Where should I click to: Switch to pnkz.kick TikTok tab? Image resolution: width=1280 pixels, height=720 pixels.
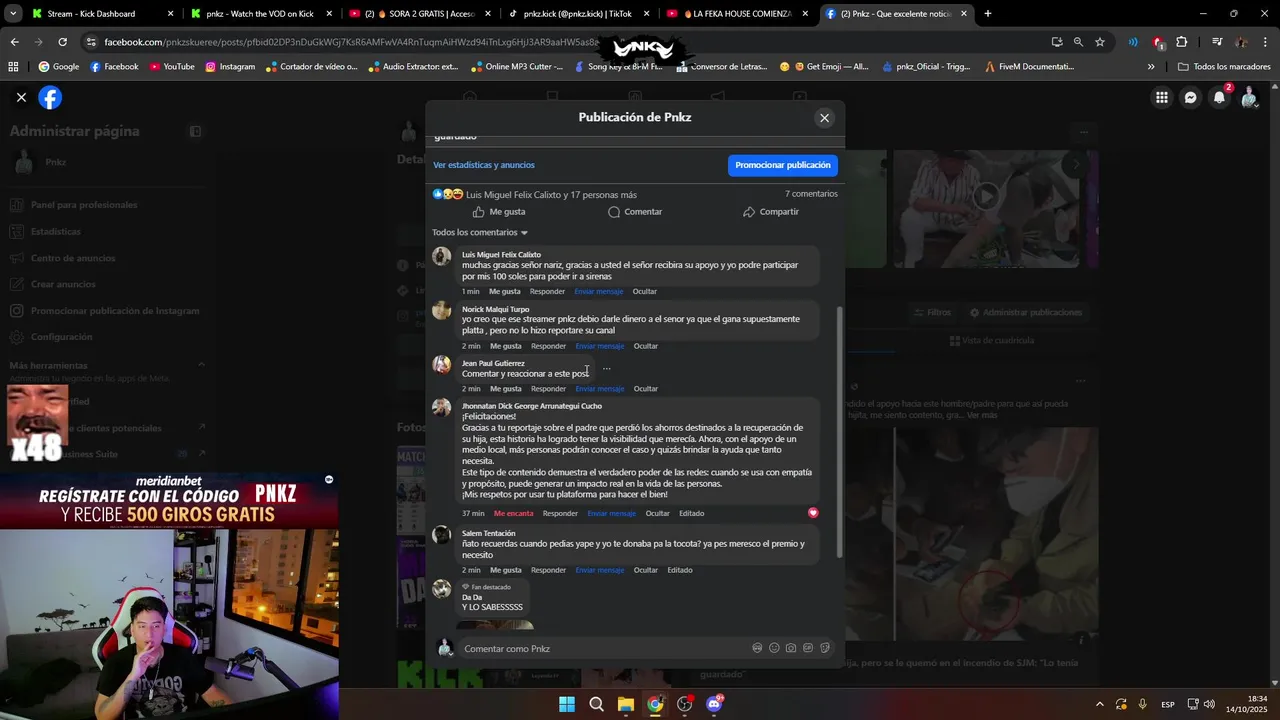(x=578, y=14)
